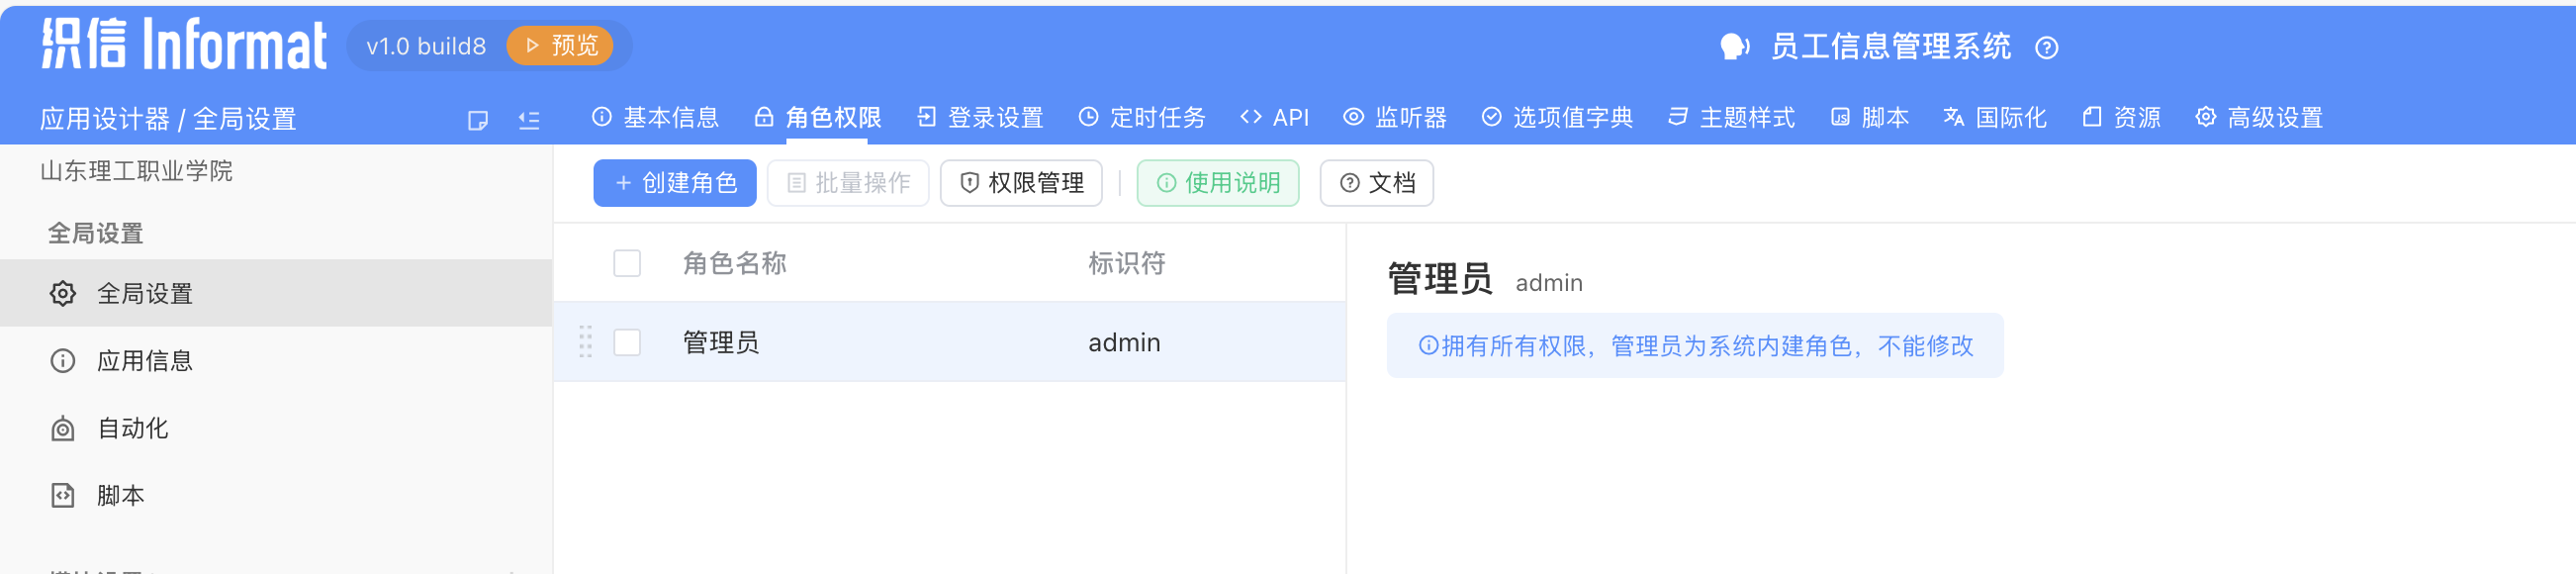The height and width of the screenshot is (574, 2576).
Task: Check the 管理员 role checkbox
Action: [627, 342]
